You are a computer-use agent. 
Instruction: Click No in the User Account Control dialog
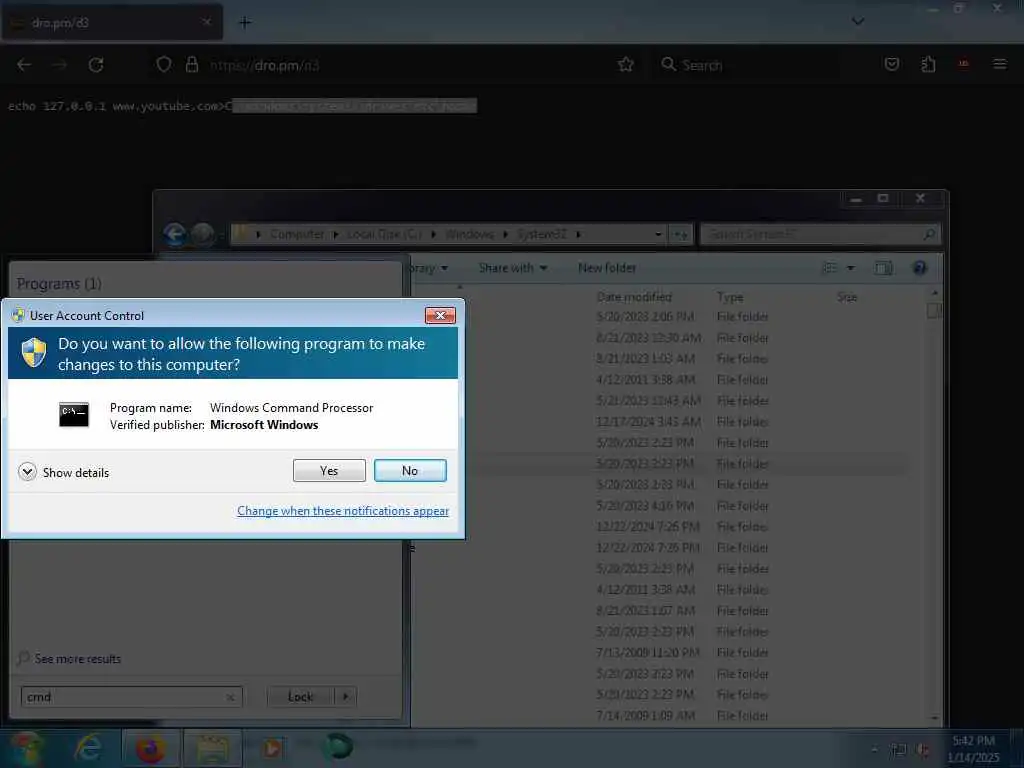tap(410, 470)
